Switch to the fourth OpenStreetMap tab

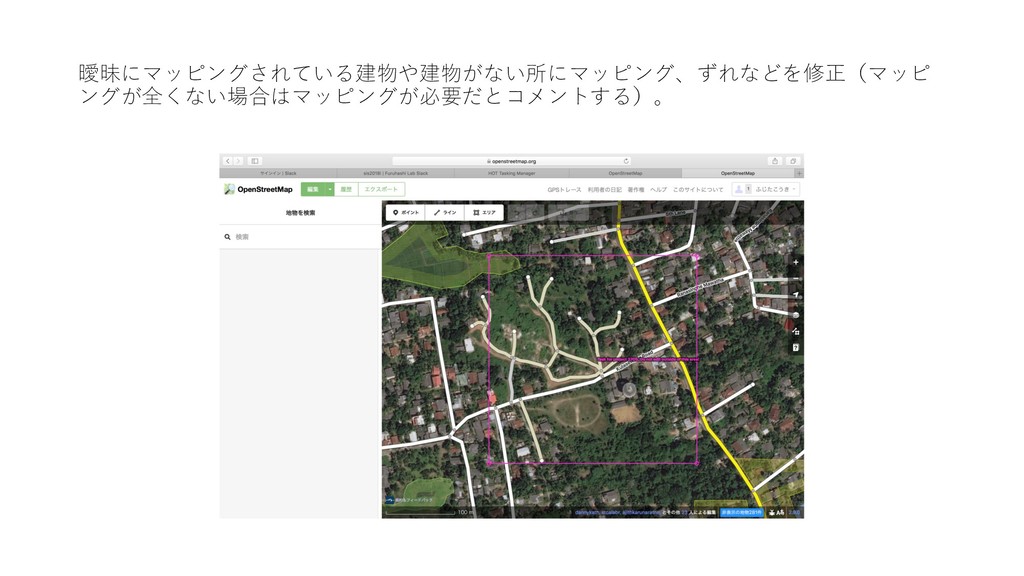(625, 173)
